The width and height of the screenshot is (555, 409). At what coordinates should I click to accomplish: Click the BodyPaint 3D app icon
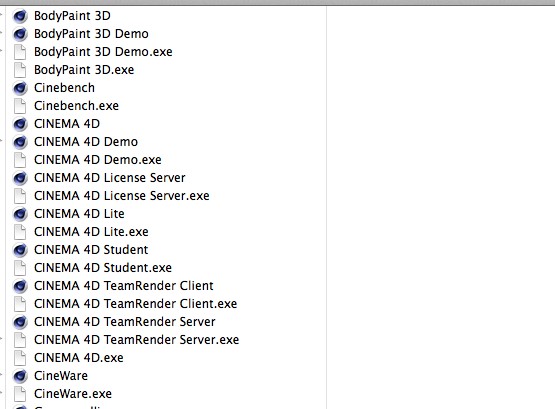(20, 16)
